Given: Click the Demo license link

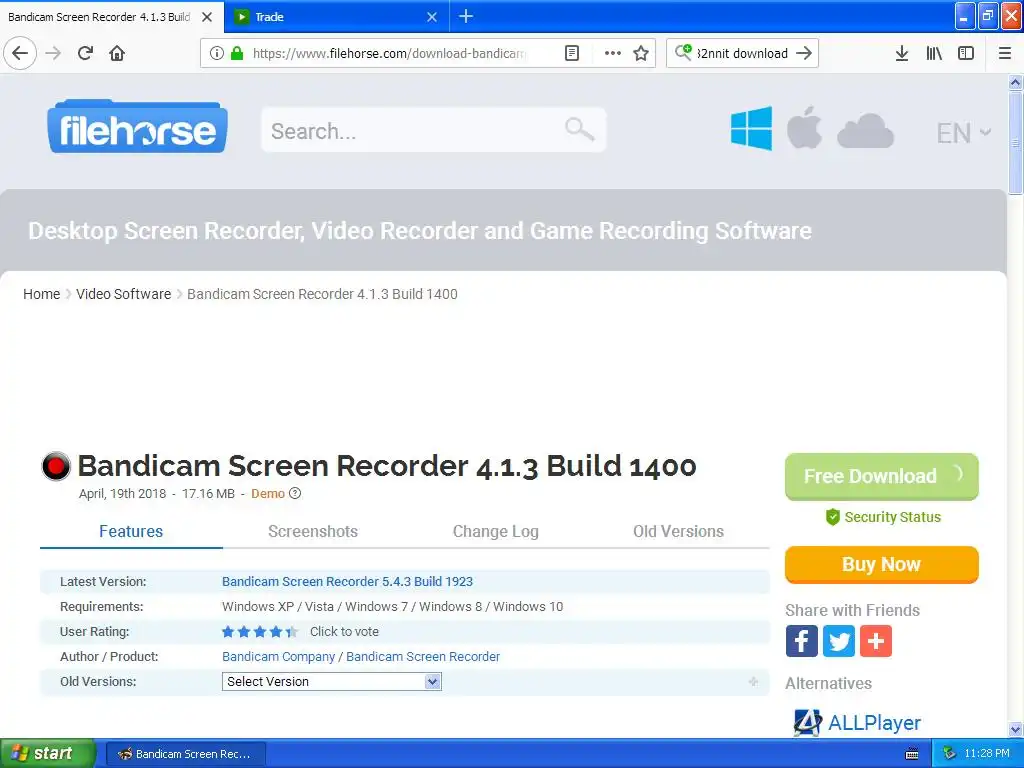Looking at the screenshot, I should coord(268,493).
